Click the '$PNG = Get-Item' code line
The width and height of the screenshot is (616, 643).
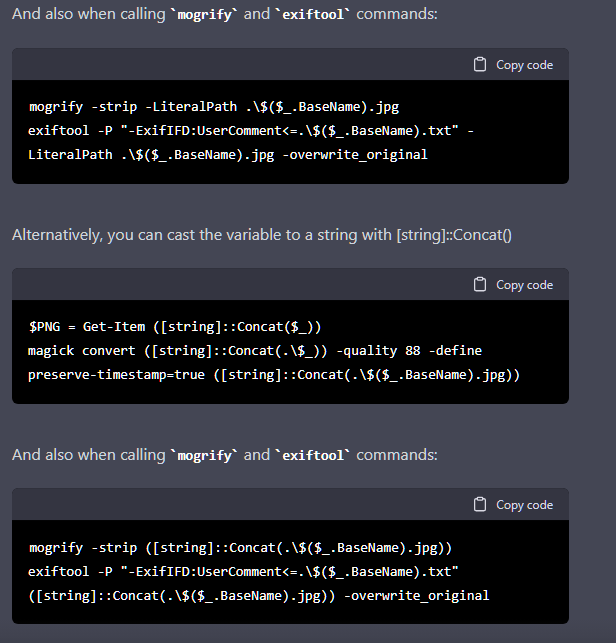(175, 327)
